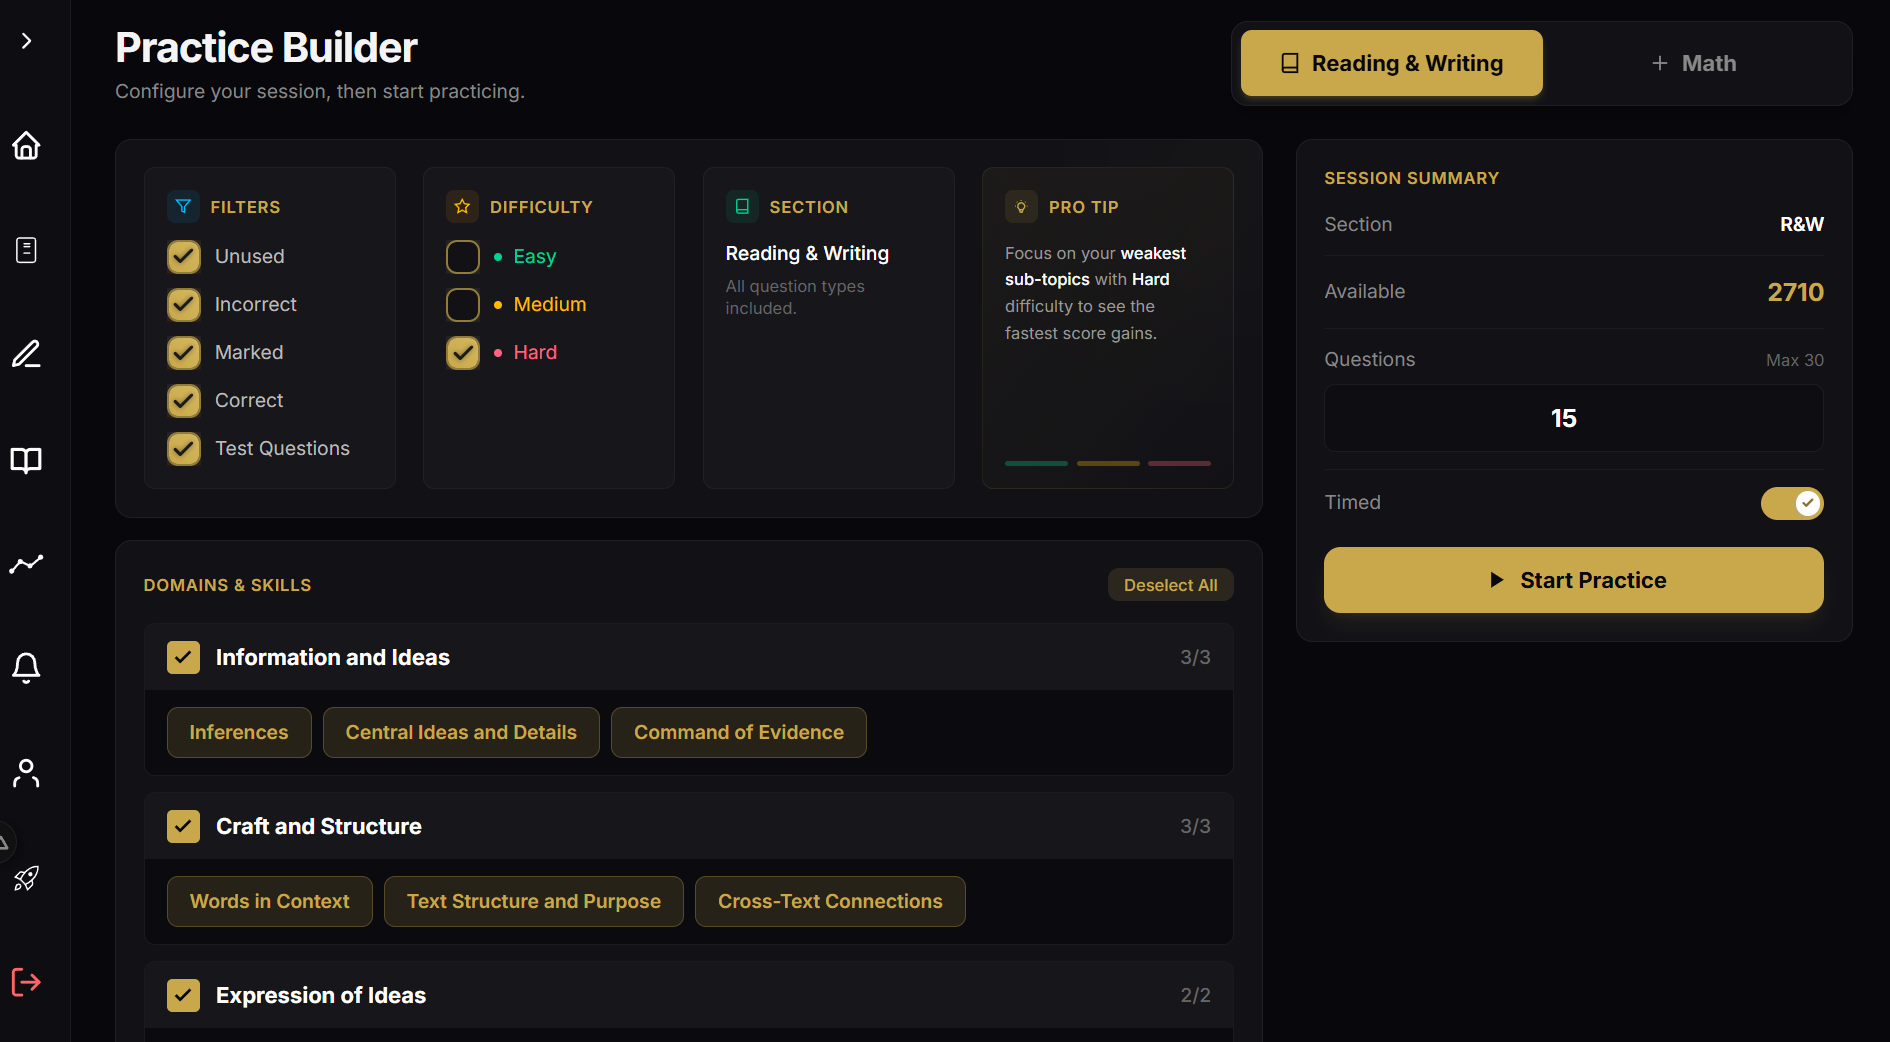Click the Craft and Structure 3/3 counter
Image resolution: width=1890 pixels, height=1042 pixels.
(x=1195, y=826)
